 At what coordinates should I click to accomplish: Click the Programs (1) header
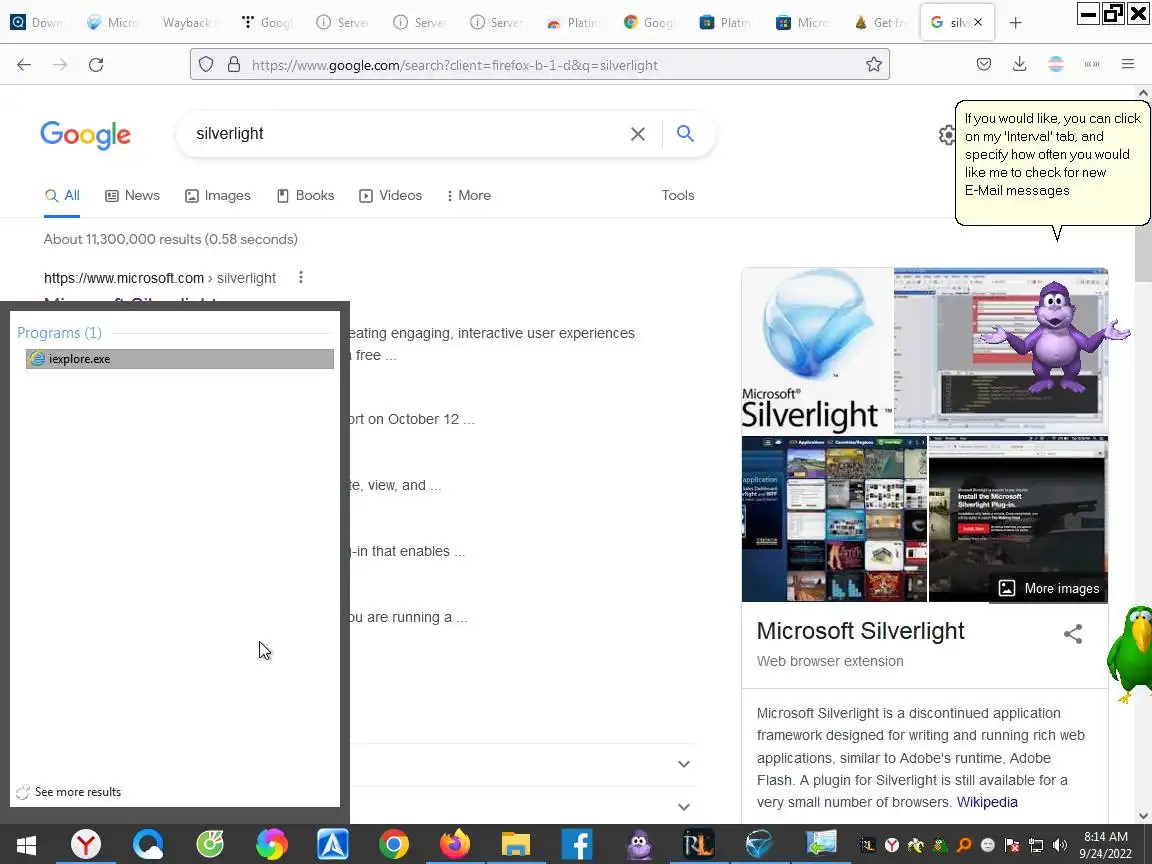coord(60,333)
